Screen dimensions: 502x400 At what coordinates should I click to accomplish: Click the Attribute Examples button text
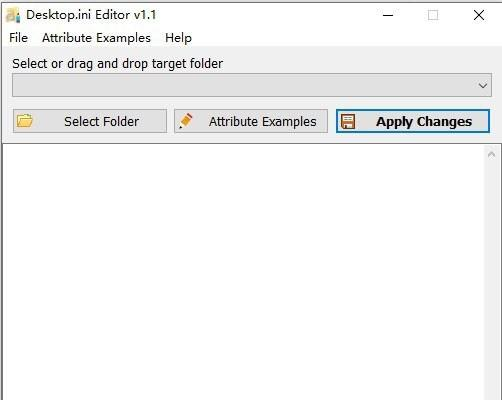tap(263, 121)
